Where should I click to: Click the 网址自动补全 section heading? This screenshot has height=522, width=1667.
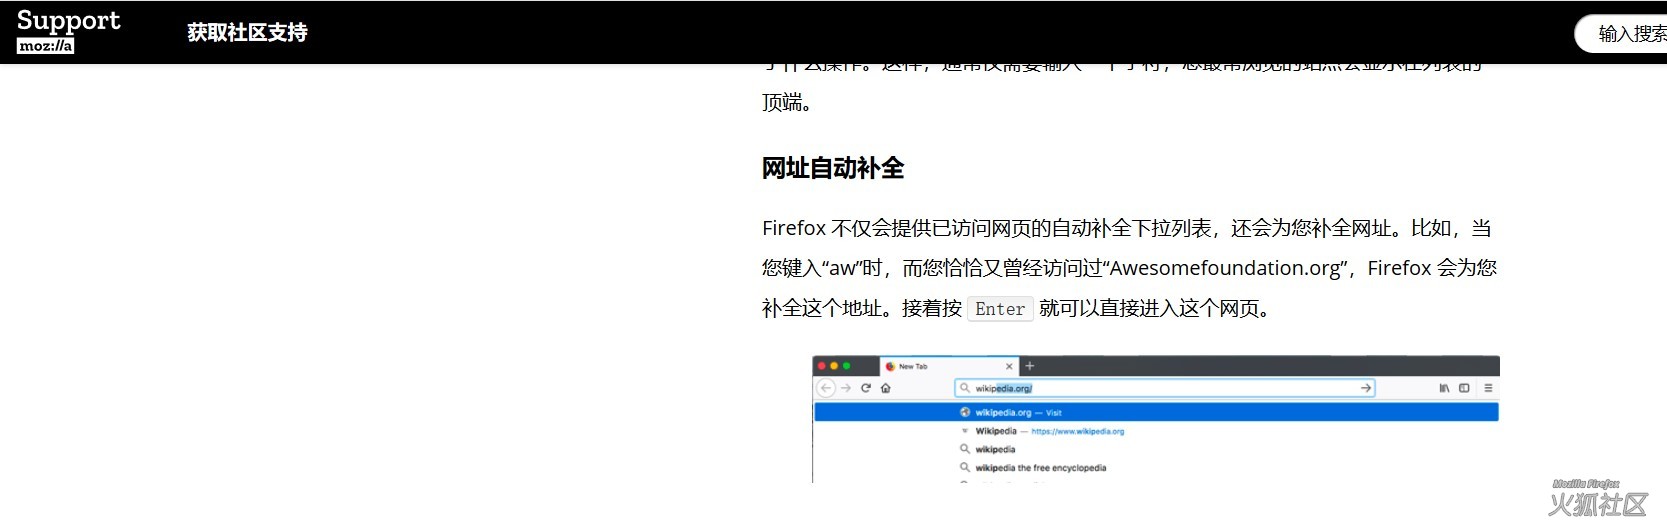coord(832,168)
